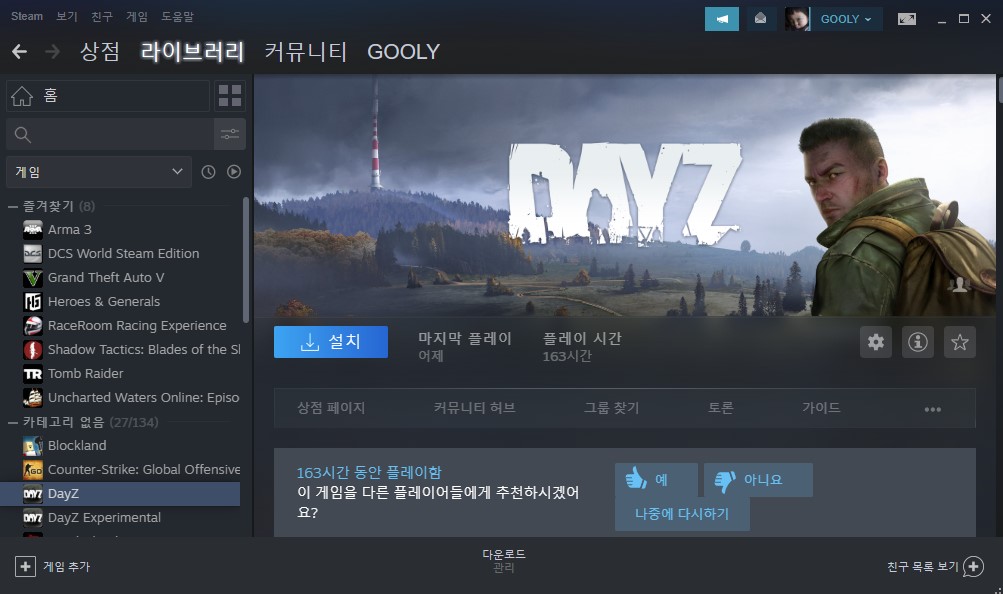Open the 그룹 찾기 link
Screen dimensions: 1003x594
(x=612, y=408)
